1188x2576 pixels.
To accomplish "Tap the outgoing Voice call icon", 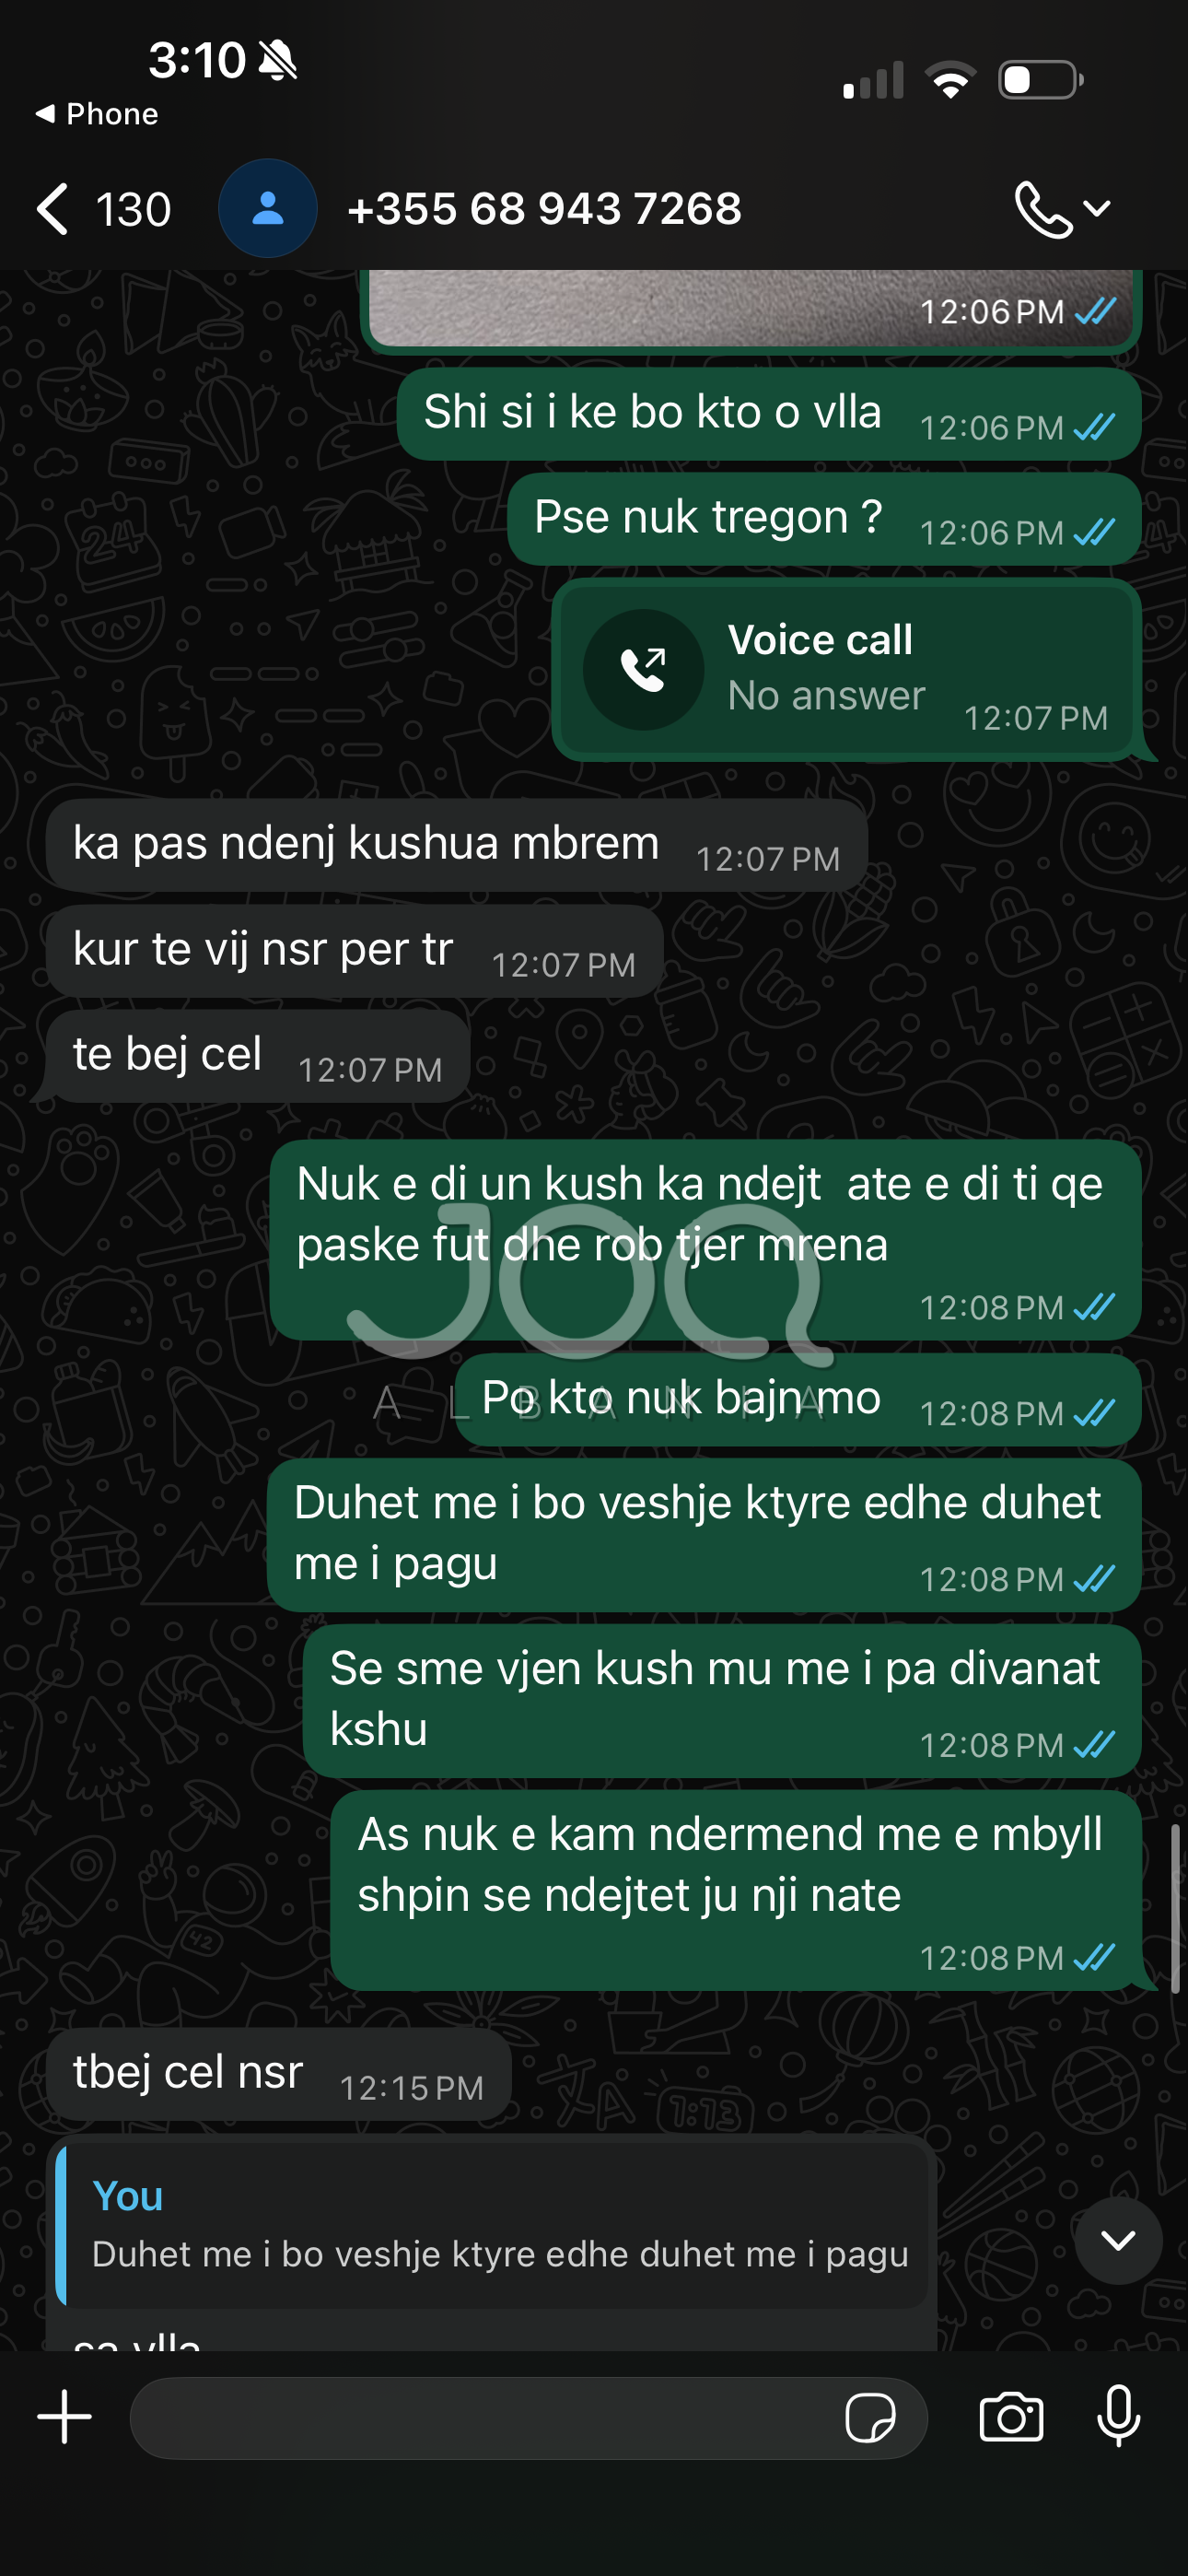I will tap(643, 669).
